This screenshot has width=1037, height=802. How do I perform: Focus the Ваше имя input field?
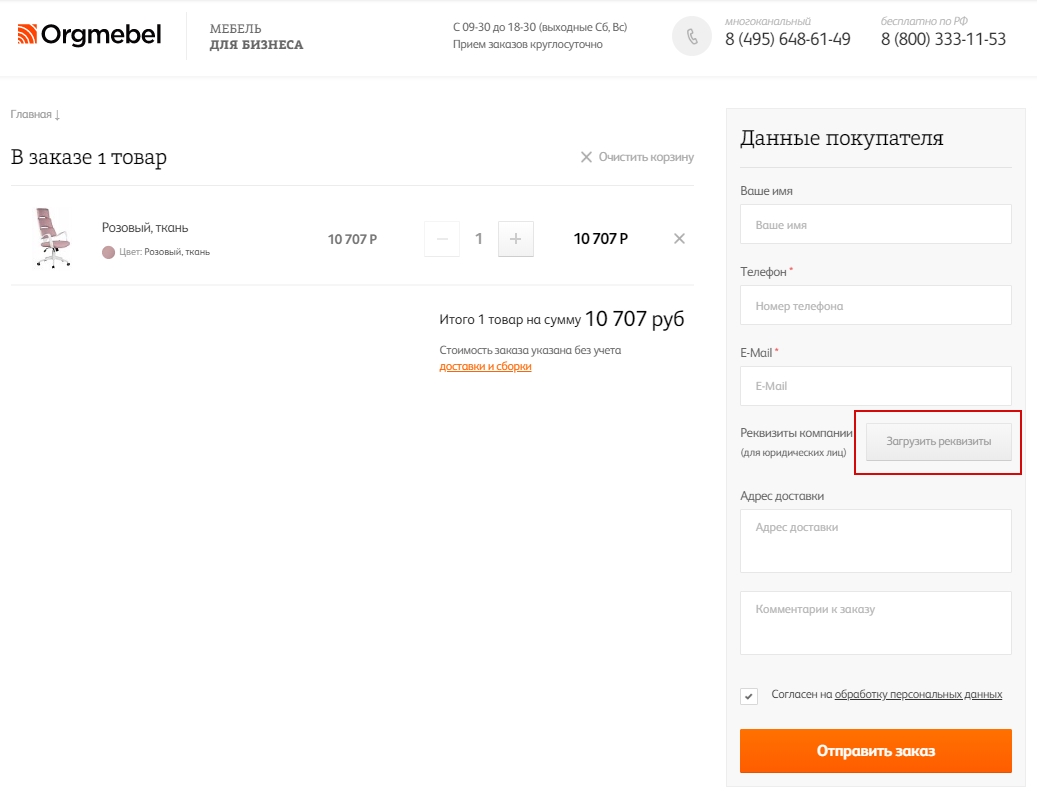pos(876,224)
